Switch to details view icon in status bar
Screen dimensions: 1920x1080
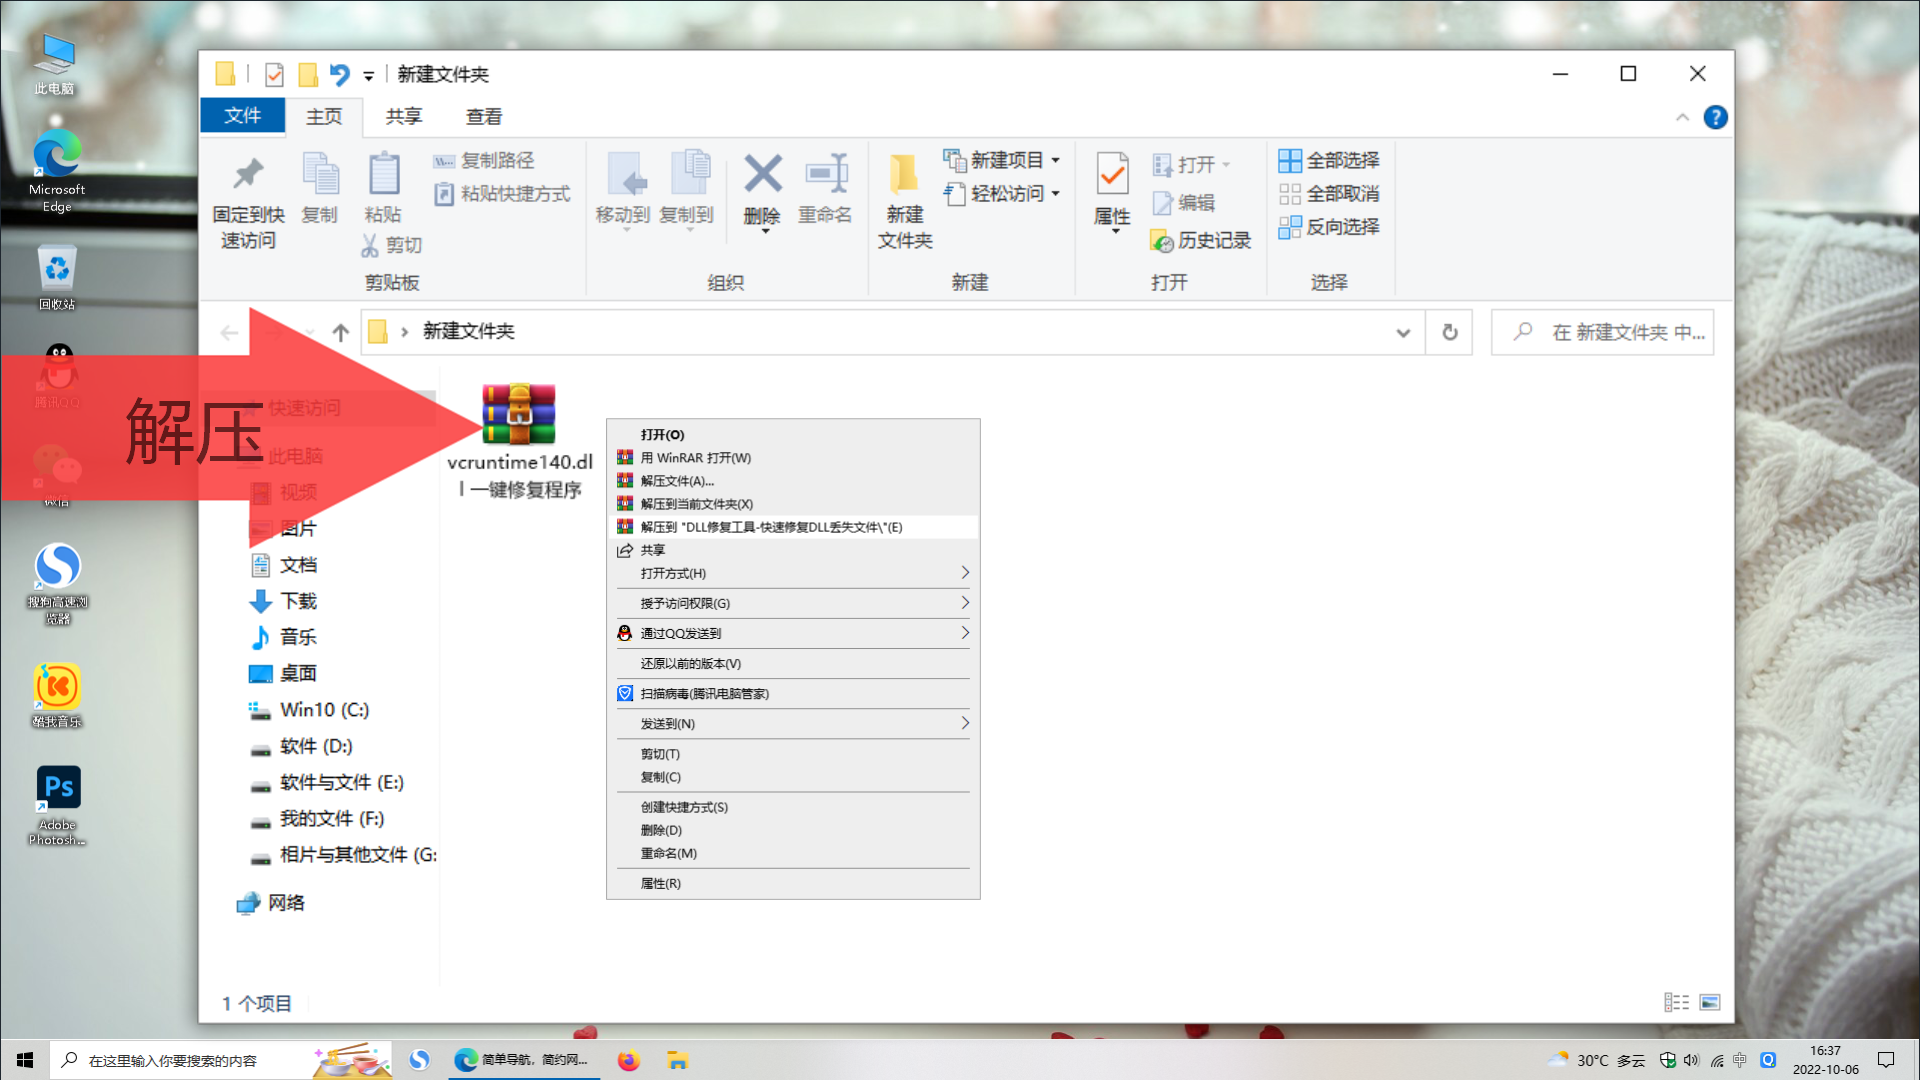point(1676,1002)
